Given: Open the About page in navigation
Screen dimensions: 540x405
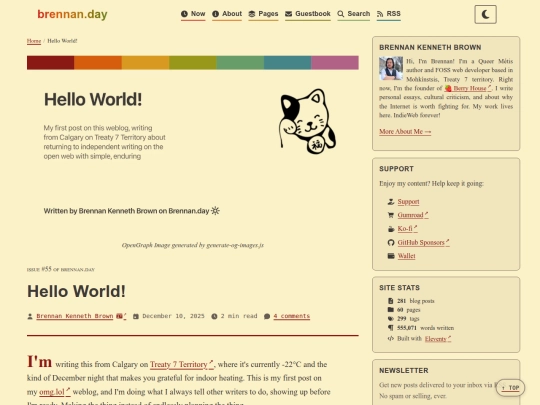Looking at the screenshot, I should (227, 14).
